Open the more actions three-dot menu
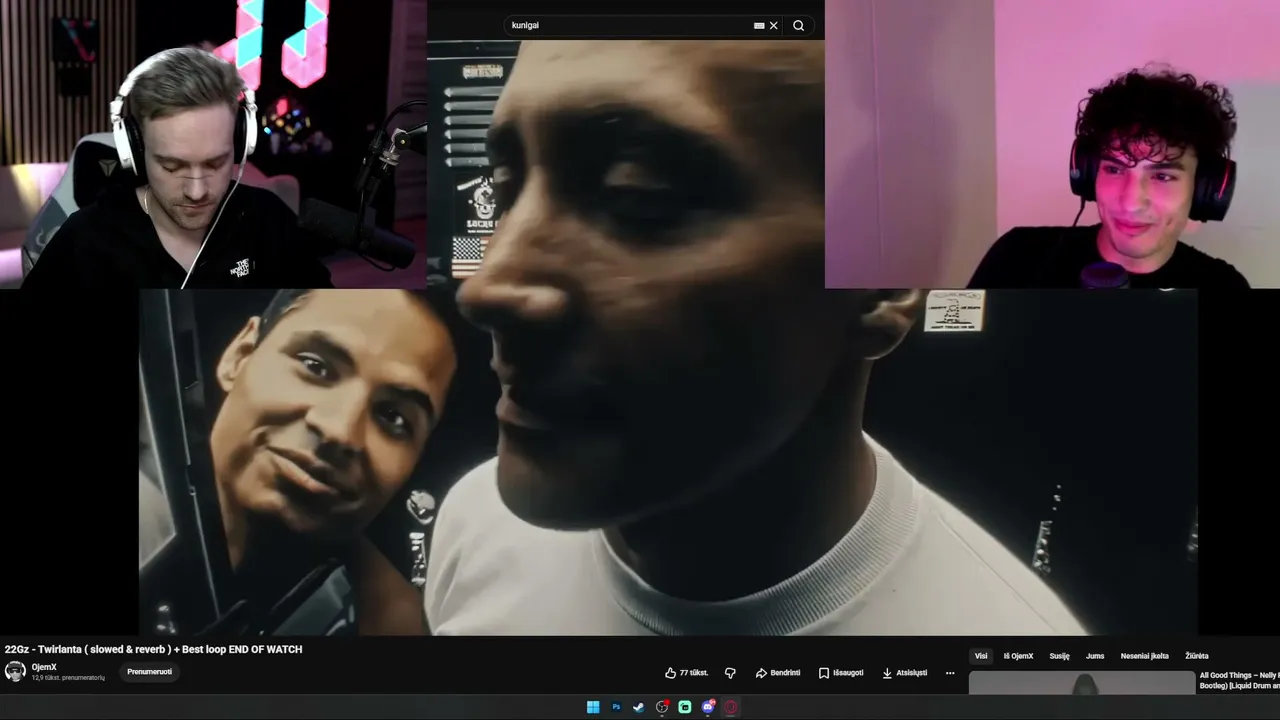Image resolution: width=1280 pixels, height=720 pixels. [x=950, y=673]
